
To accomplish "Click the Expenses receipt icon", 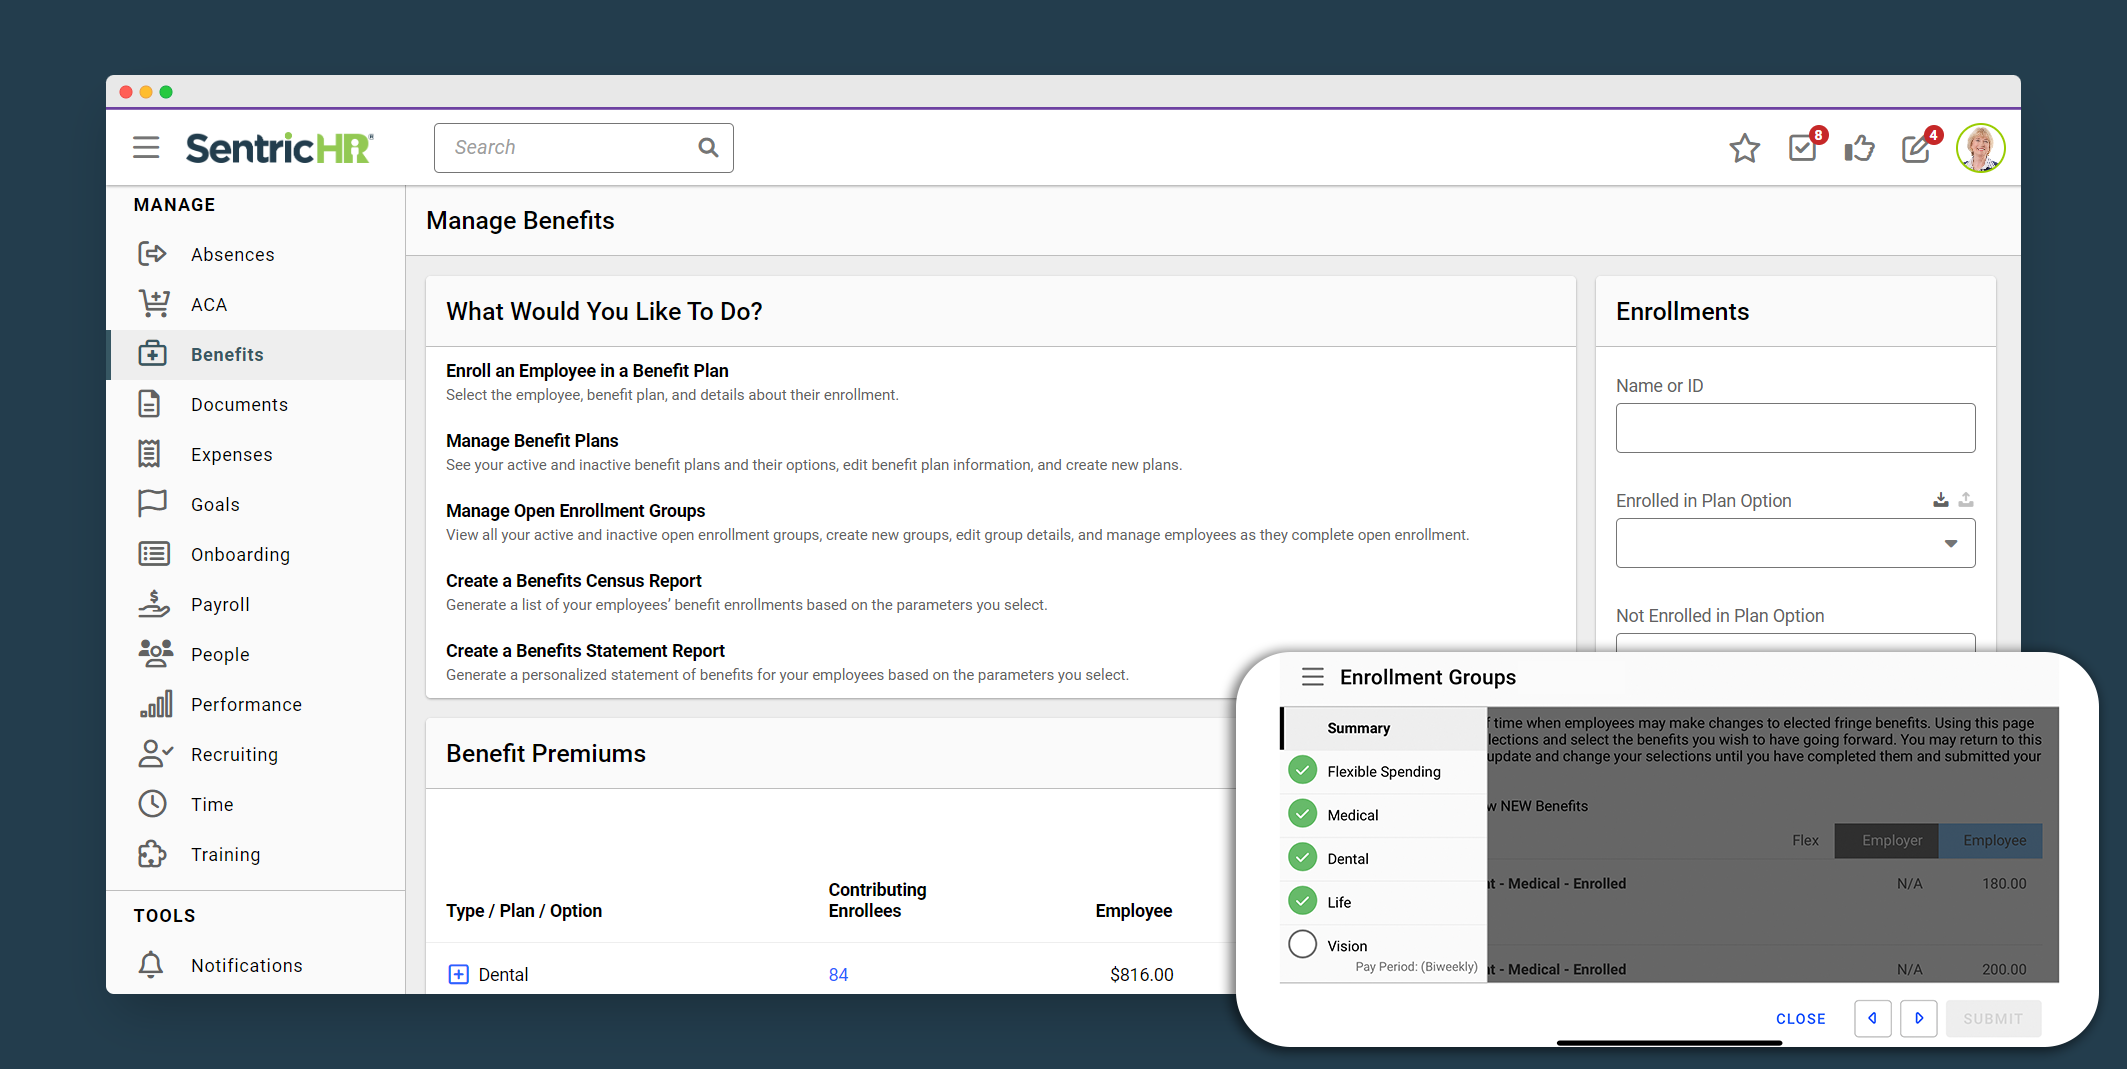I will coord(149,454).
